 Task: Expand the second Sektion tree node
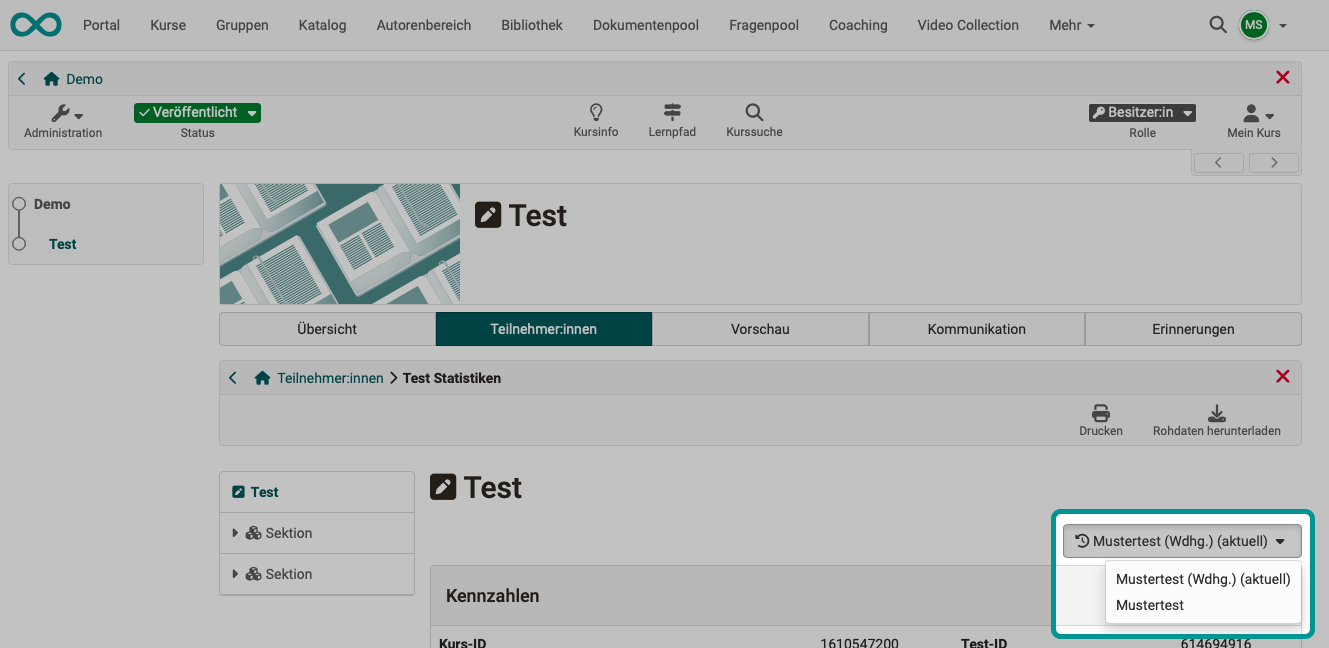tap(236, 575)
